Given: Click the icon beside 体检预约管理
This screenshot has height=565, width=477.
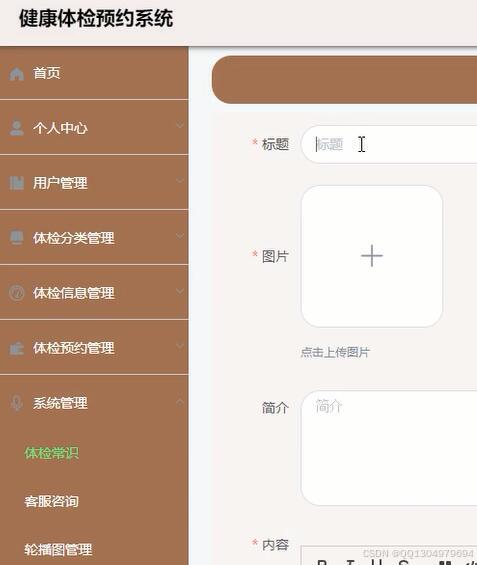Looking at the screenshot, I should 17,348.
